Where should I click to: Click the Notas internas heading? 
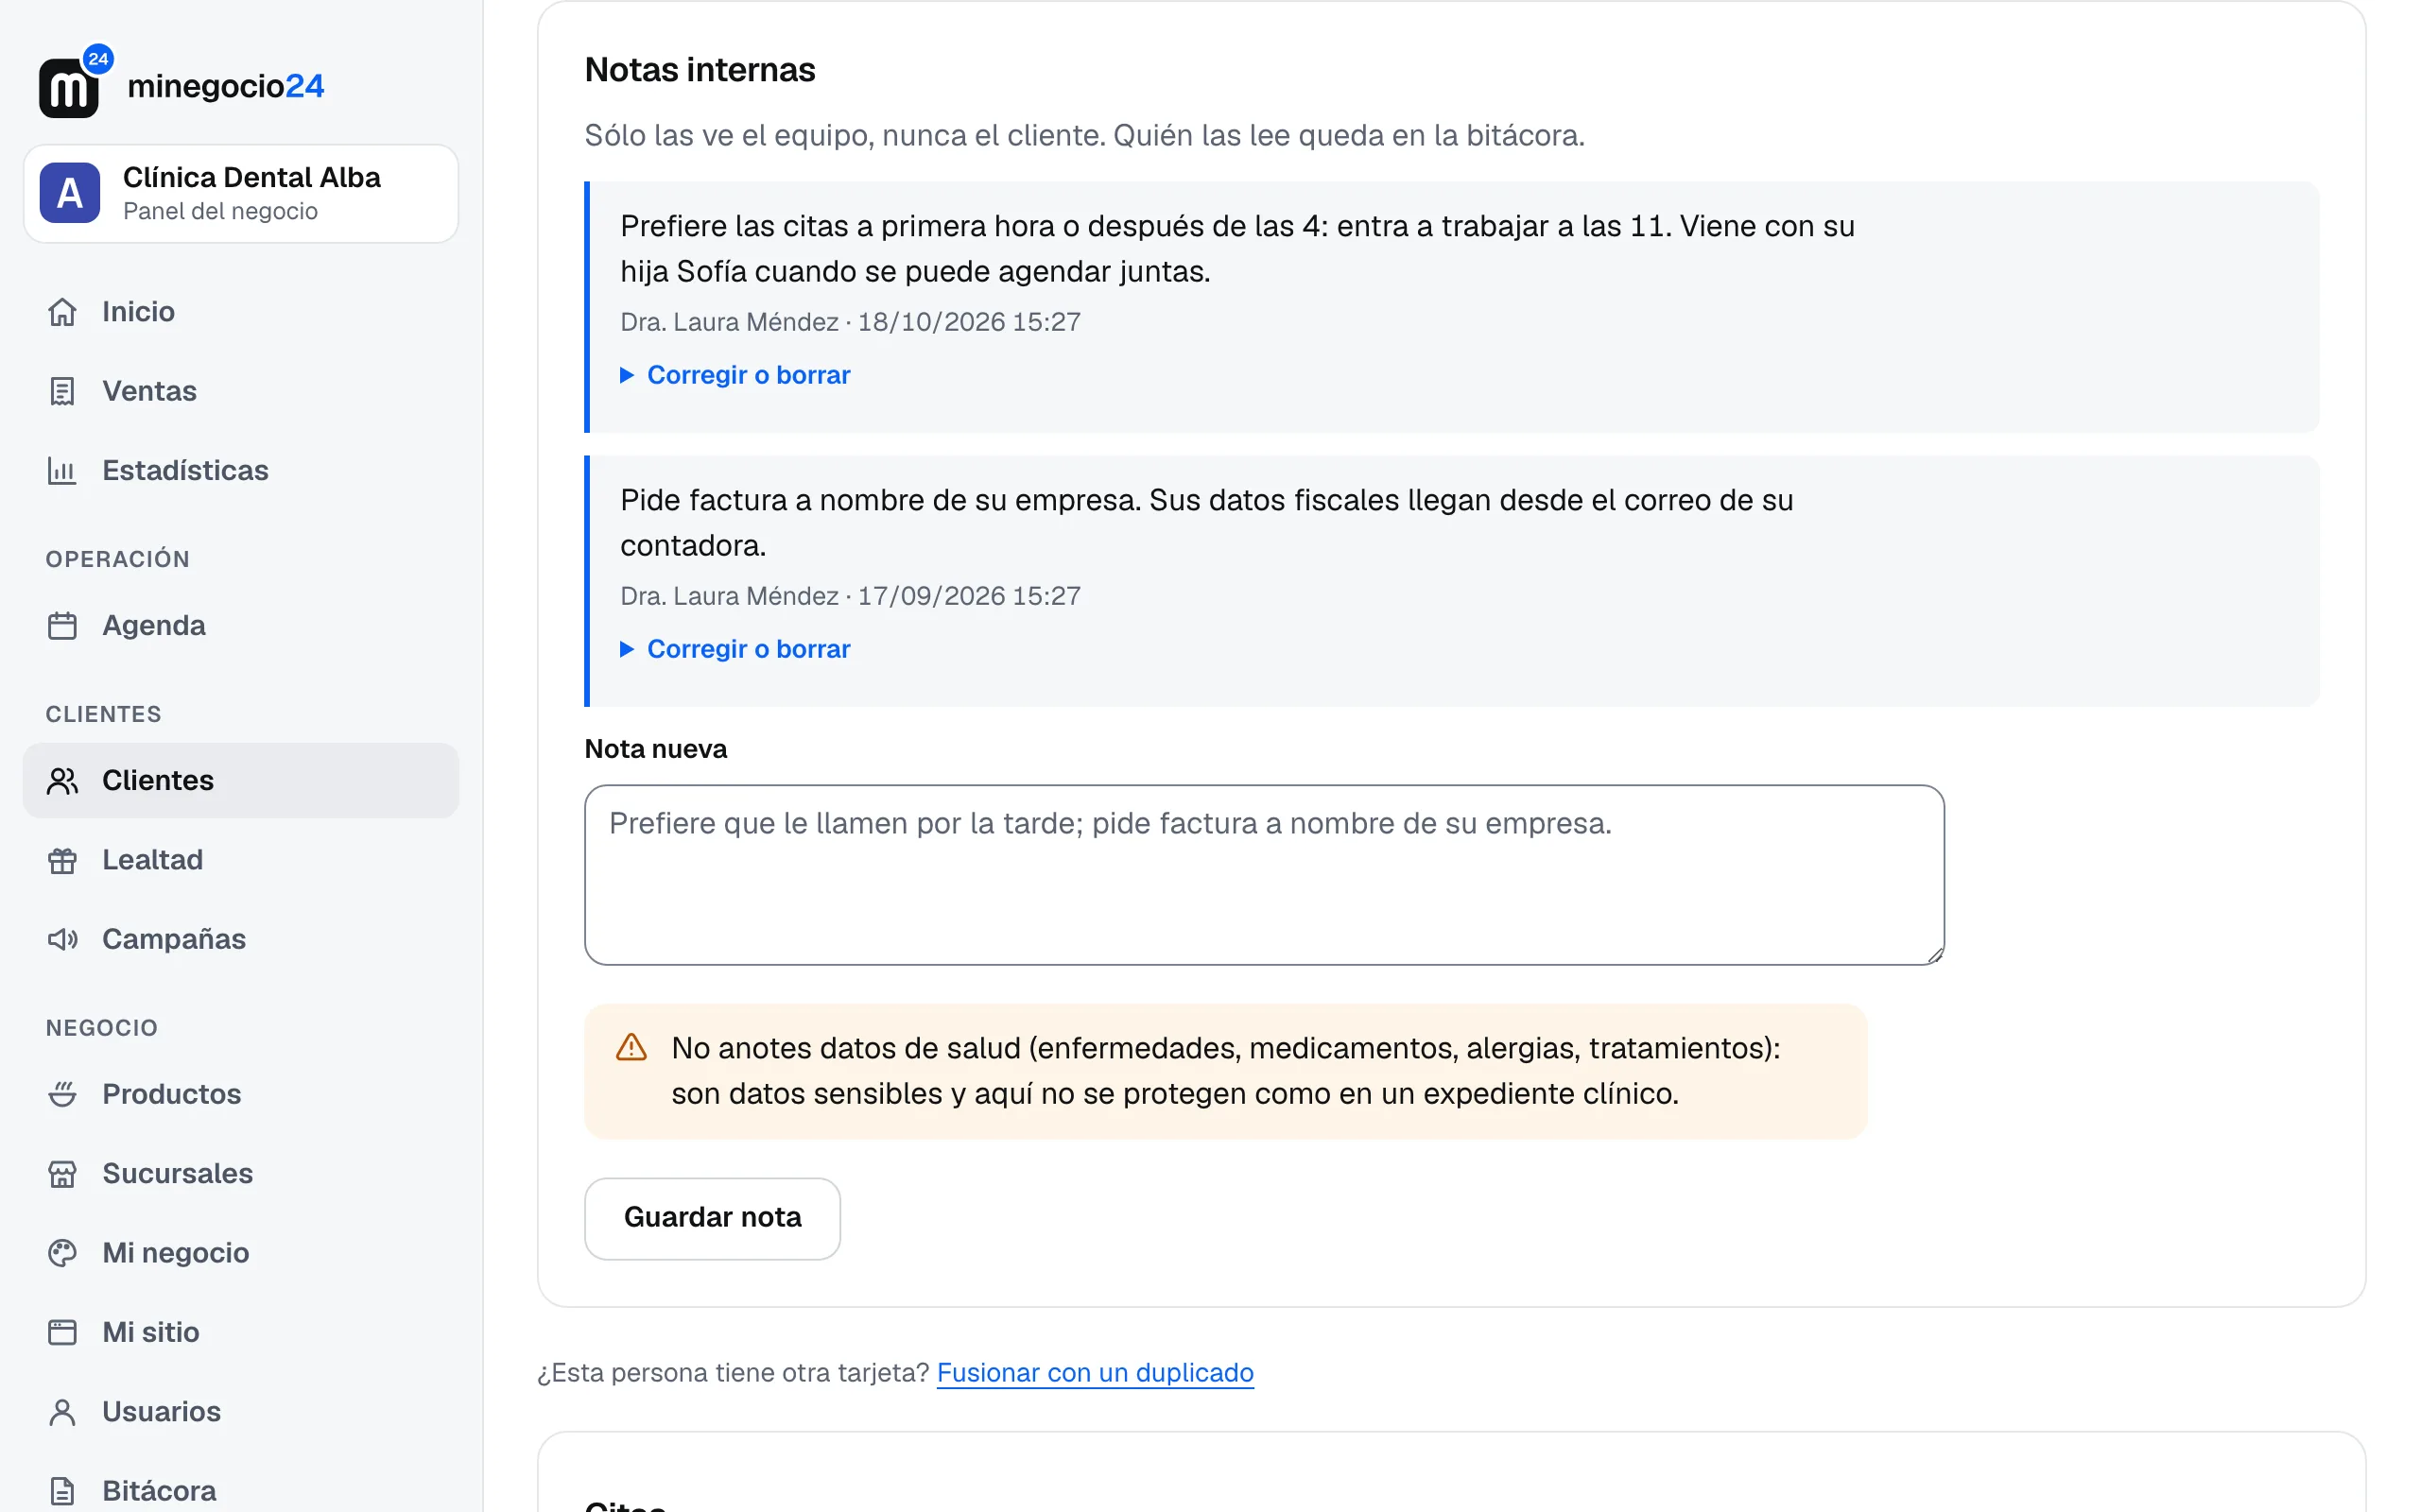(x=700, y=70)
